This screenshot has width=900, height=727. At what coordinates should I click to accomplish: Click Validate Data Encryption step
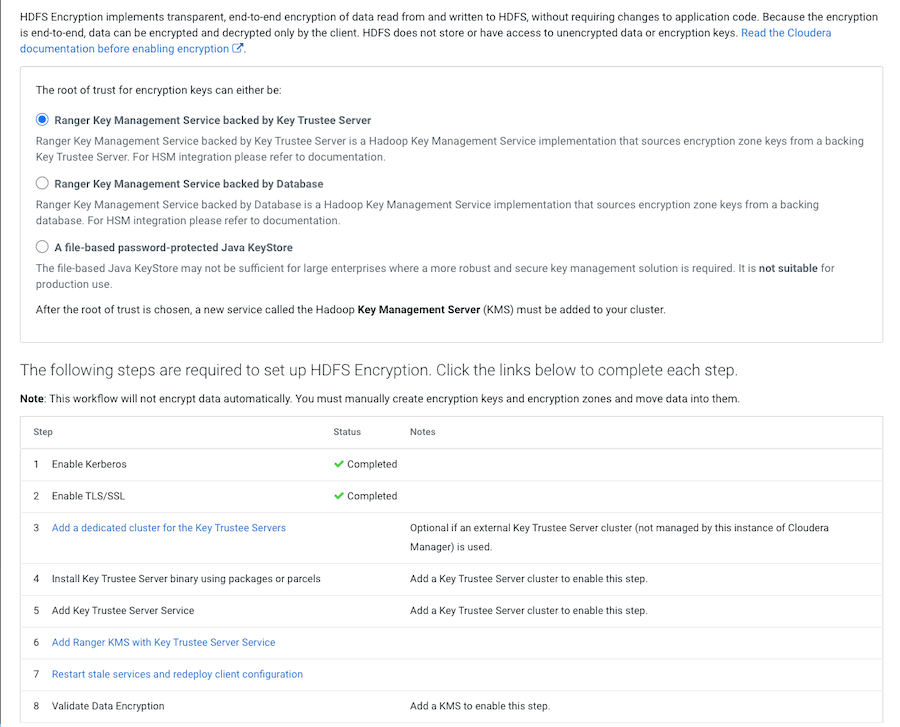(x=108, y=706)
